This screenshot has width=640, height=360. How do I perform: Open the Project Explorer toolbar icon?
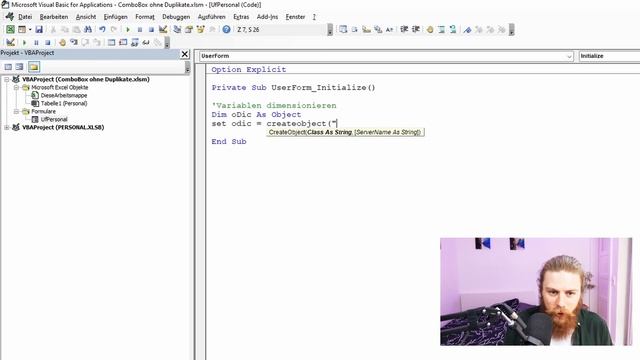coord(177,29)
